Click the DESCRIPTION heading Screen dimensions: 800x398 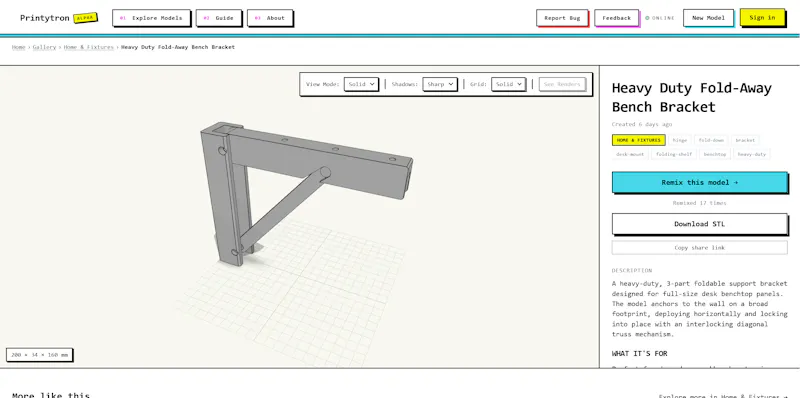632,270
